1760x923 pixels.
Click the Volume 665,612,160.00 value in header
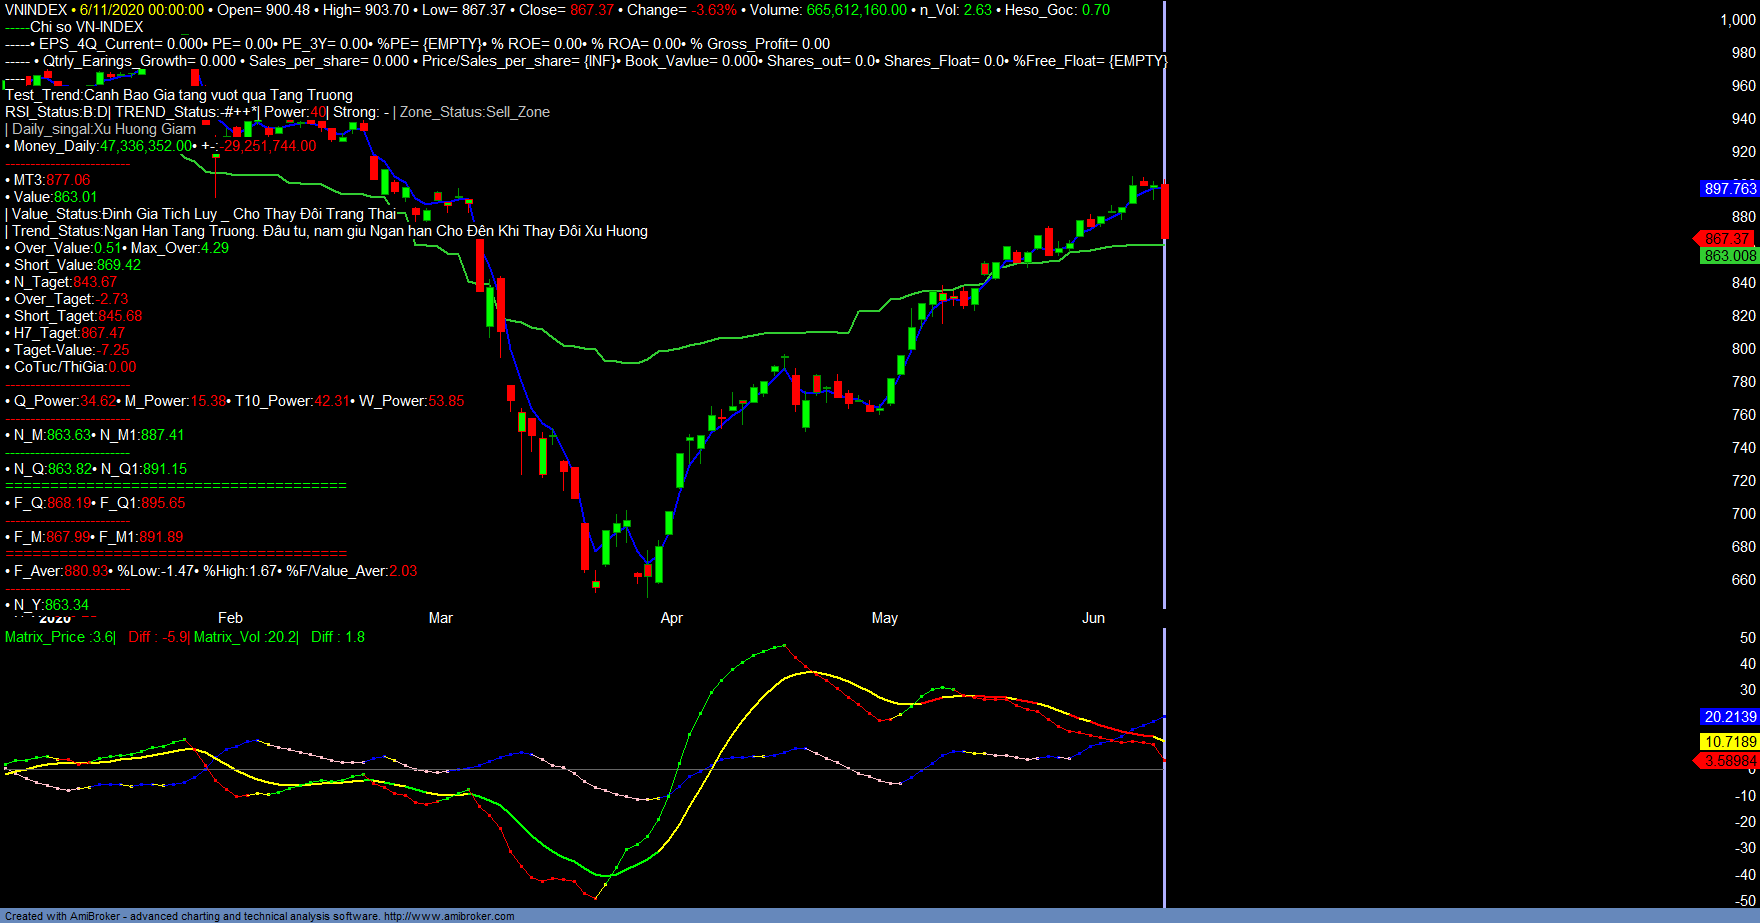click(856, 10)
